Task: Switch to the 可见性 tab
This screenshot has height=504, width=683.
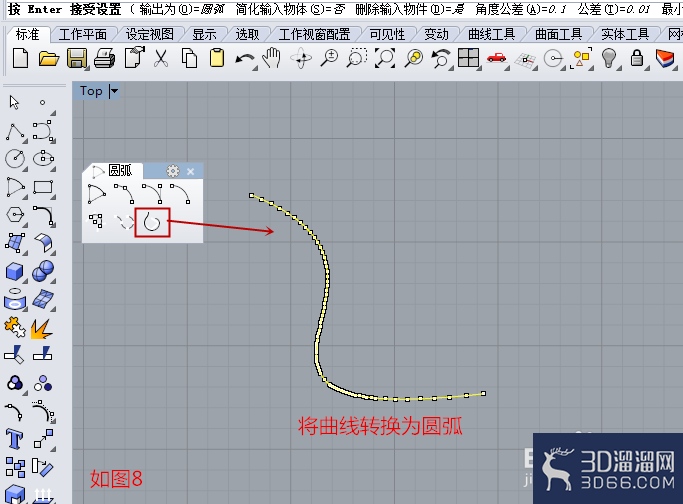Action: [387, 34]
